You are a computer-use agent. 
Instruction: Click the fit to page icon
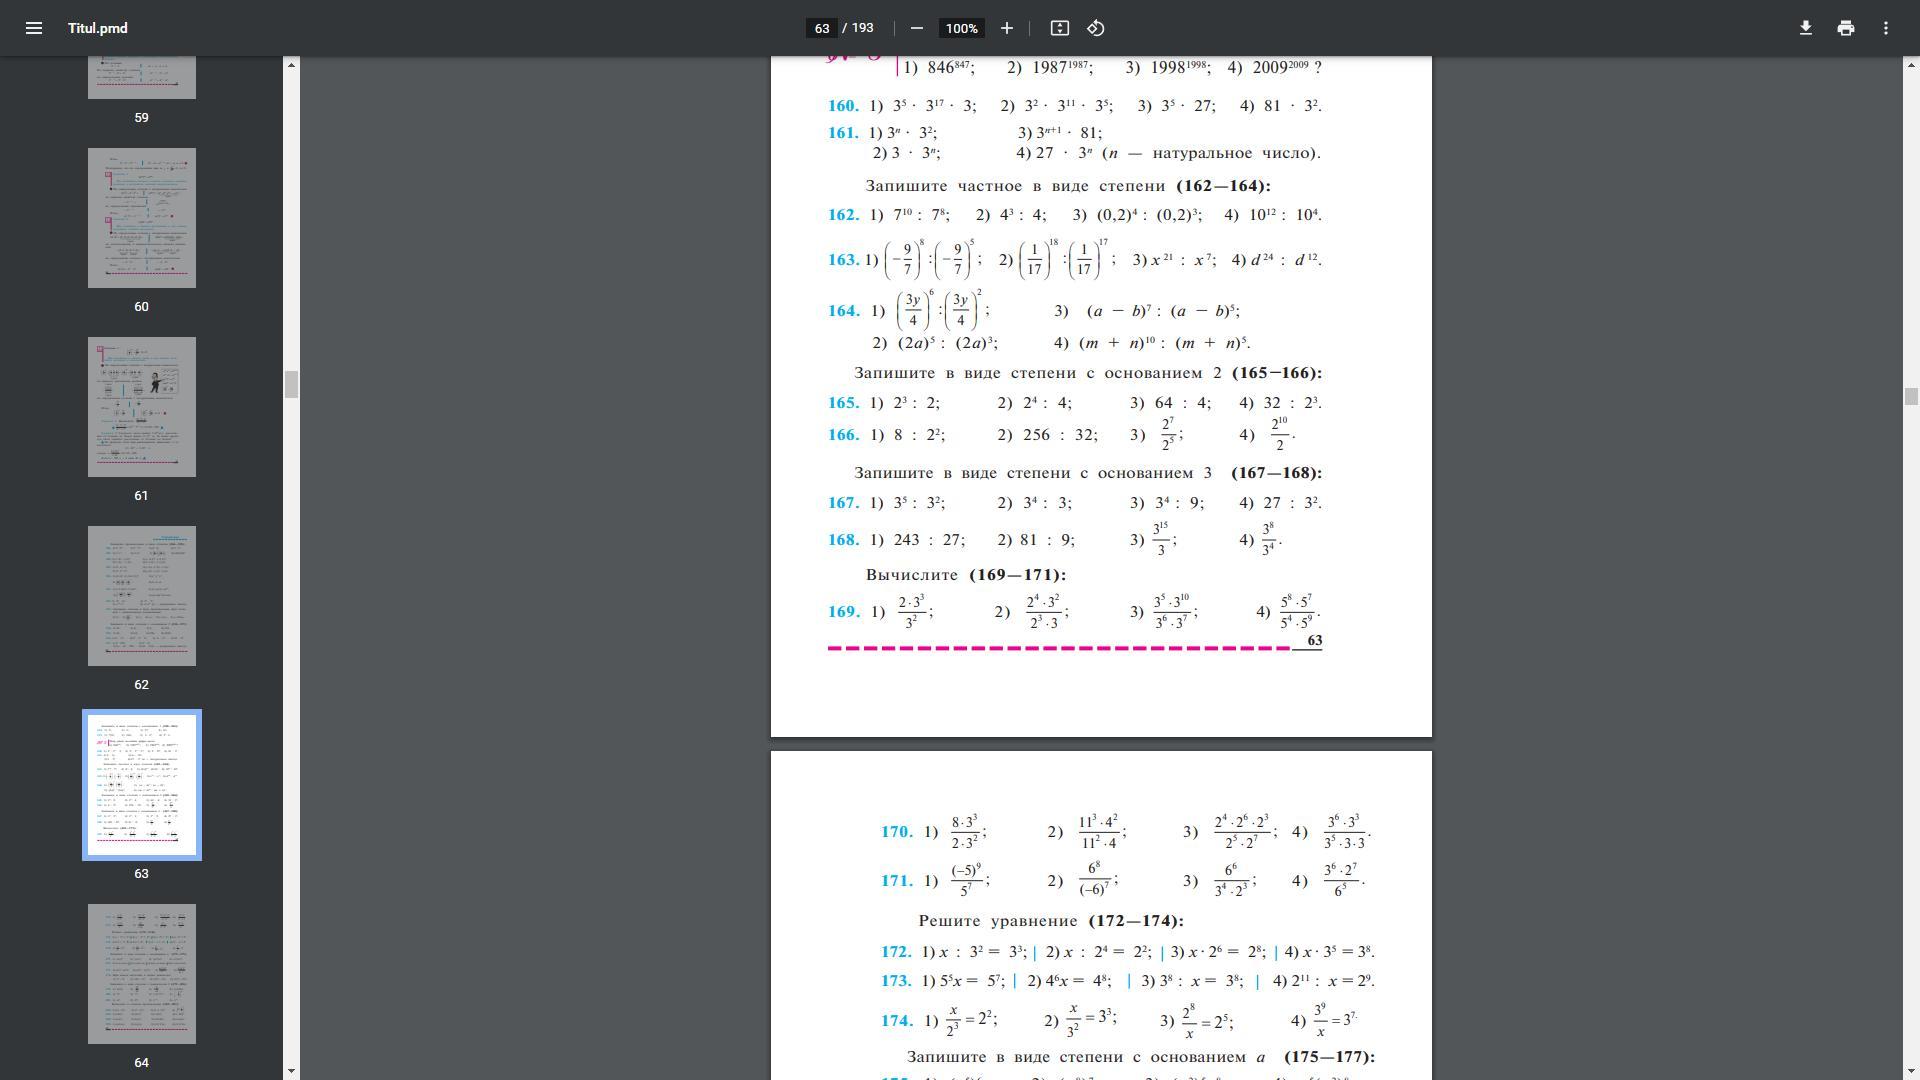coord(1059,28)
